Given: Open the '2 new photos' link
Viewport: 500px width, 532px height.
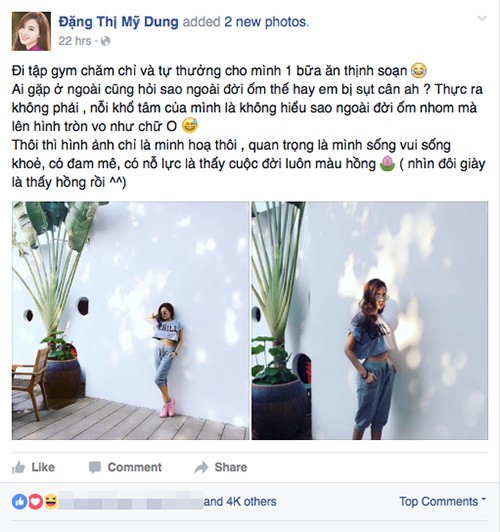Looking at the screenshot, I should click(266, 22).
